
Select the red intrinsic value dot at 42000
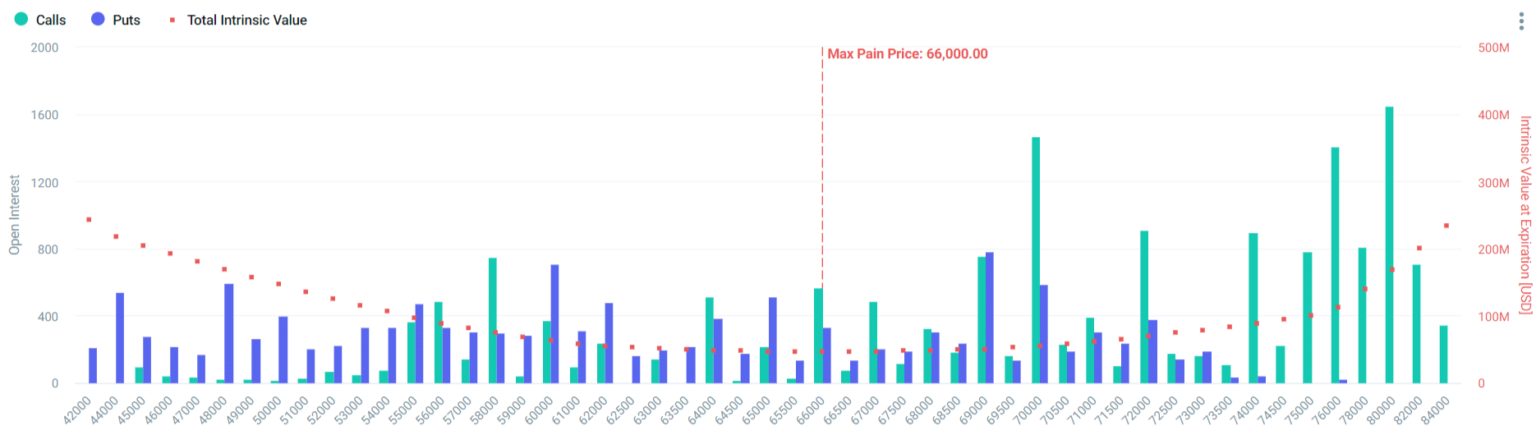click(89, 219)
